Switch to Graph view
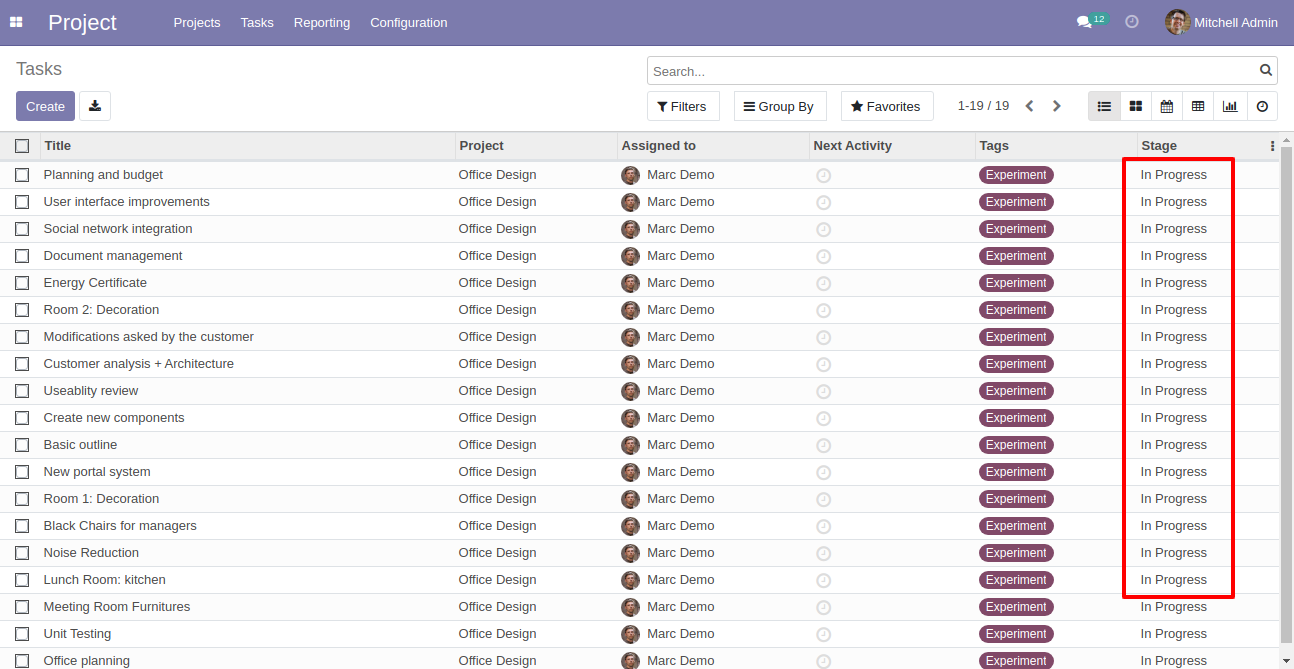The width and height of the screenshot is (1294, 669). point(1230,106)
